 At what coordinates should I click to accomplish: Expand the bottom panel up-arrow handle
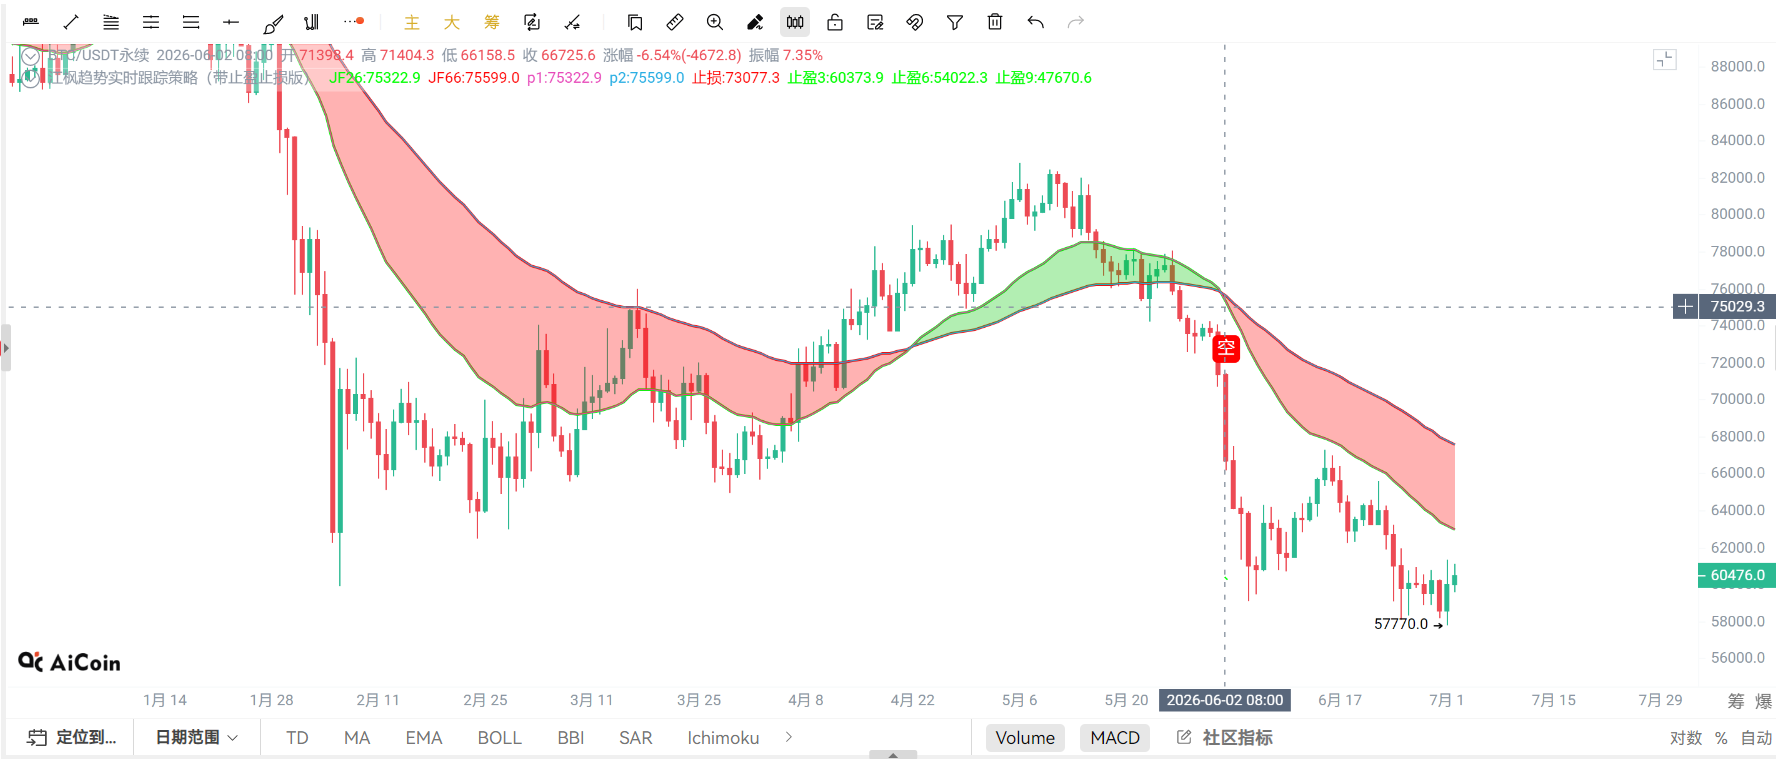click(x=893, y=755)
